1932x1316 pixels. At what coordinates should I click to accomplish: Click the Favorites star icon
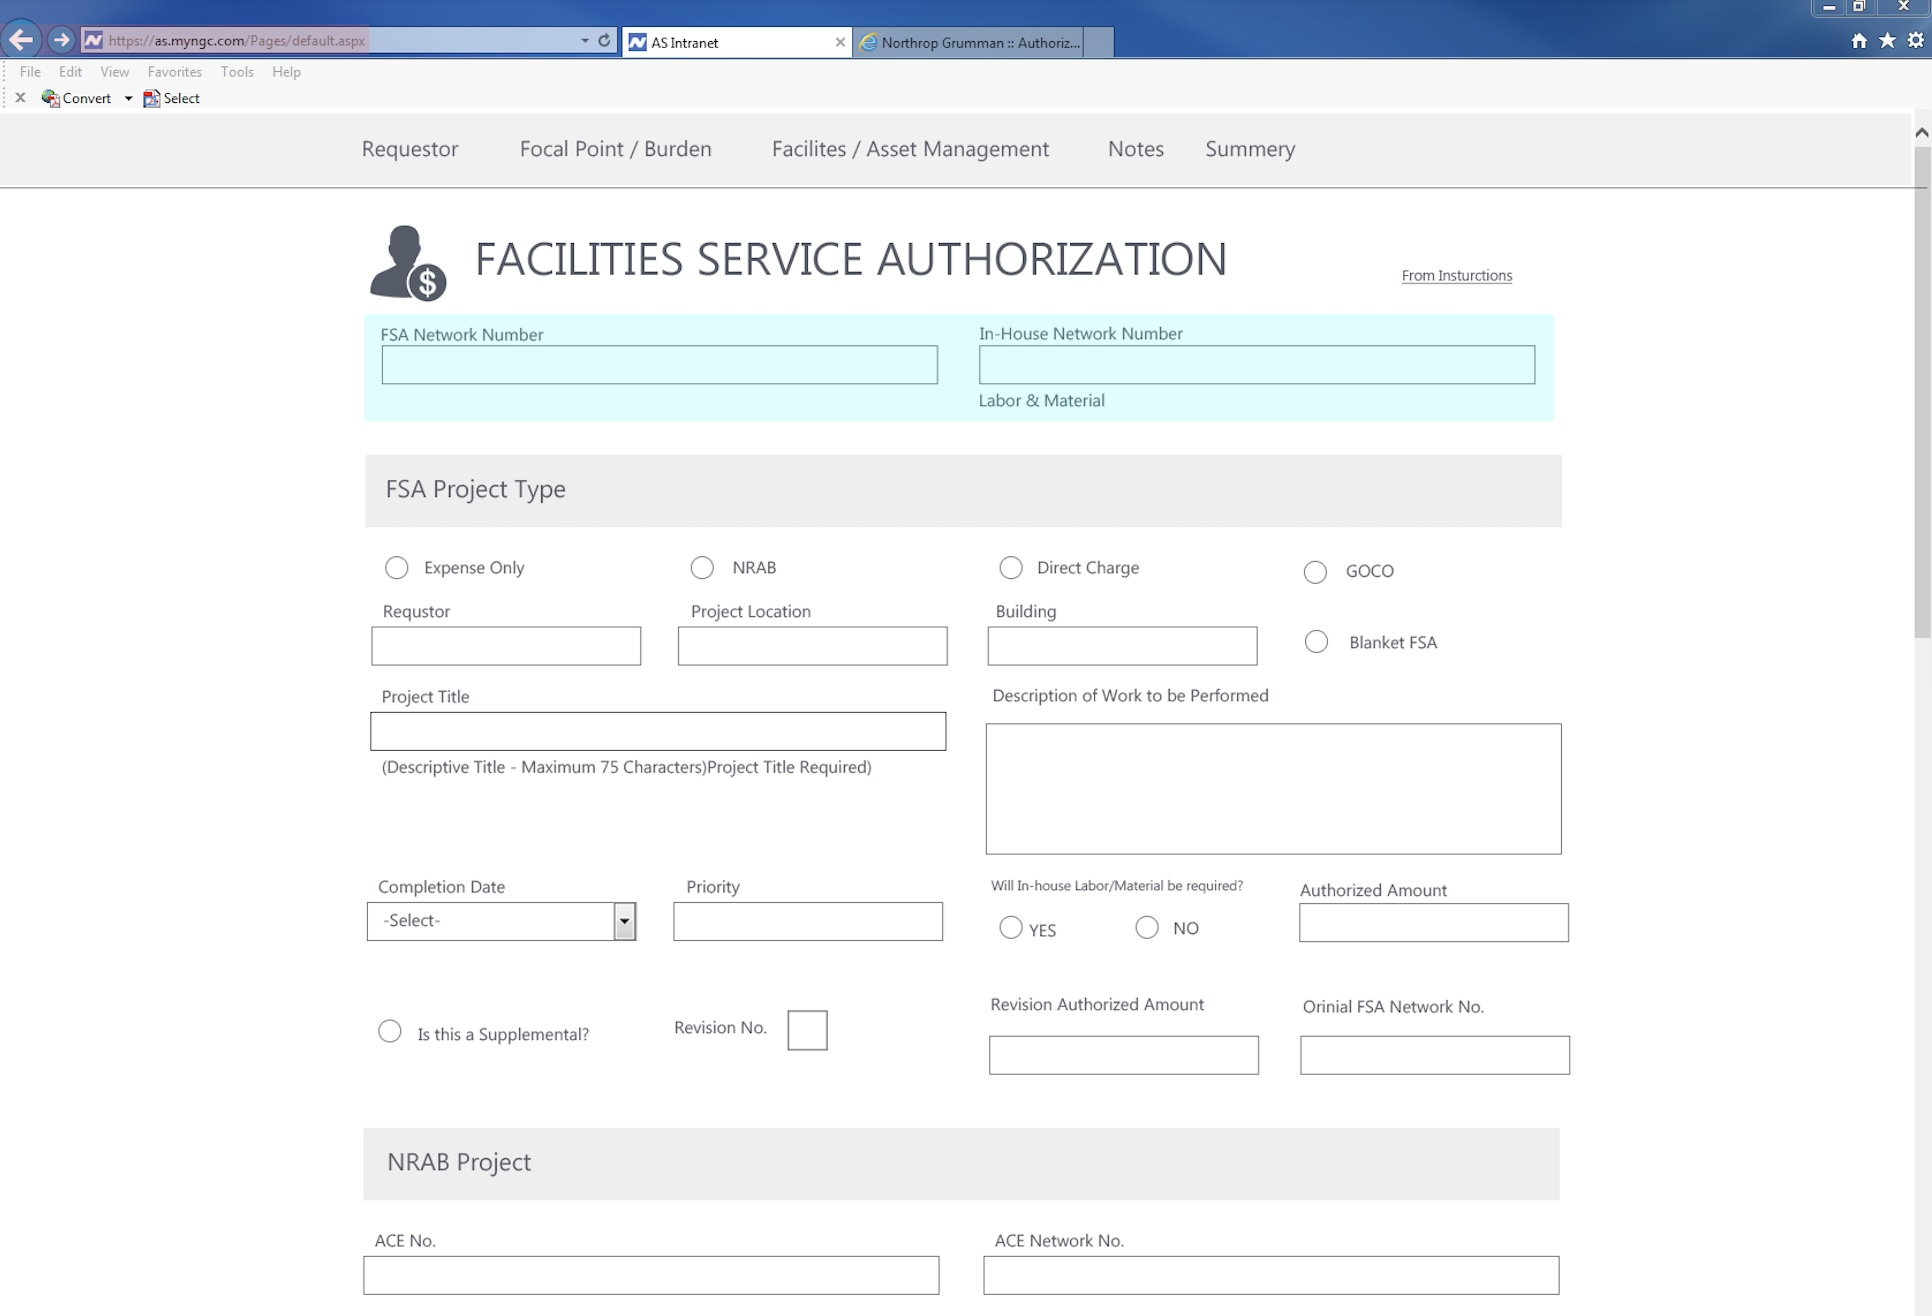click(1887, 41)
